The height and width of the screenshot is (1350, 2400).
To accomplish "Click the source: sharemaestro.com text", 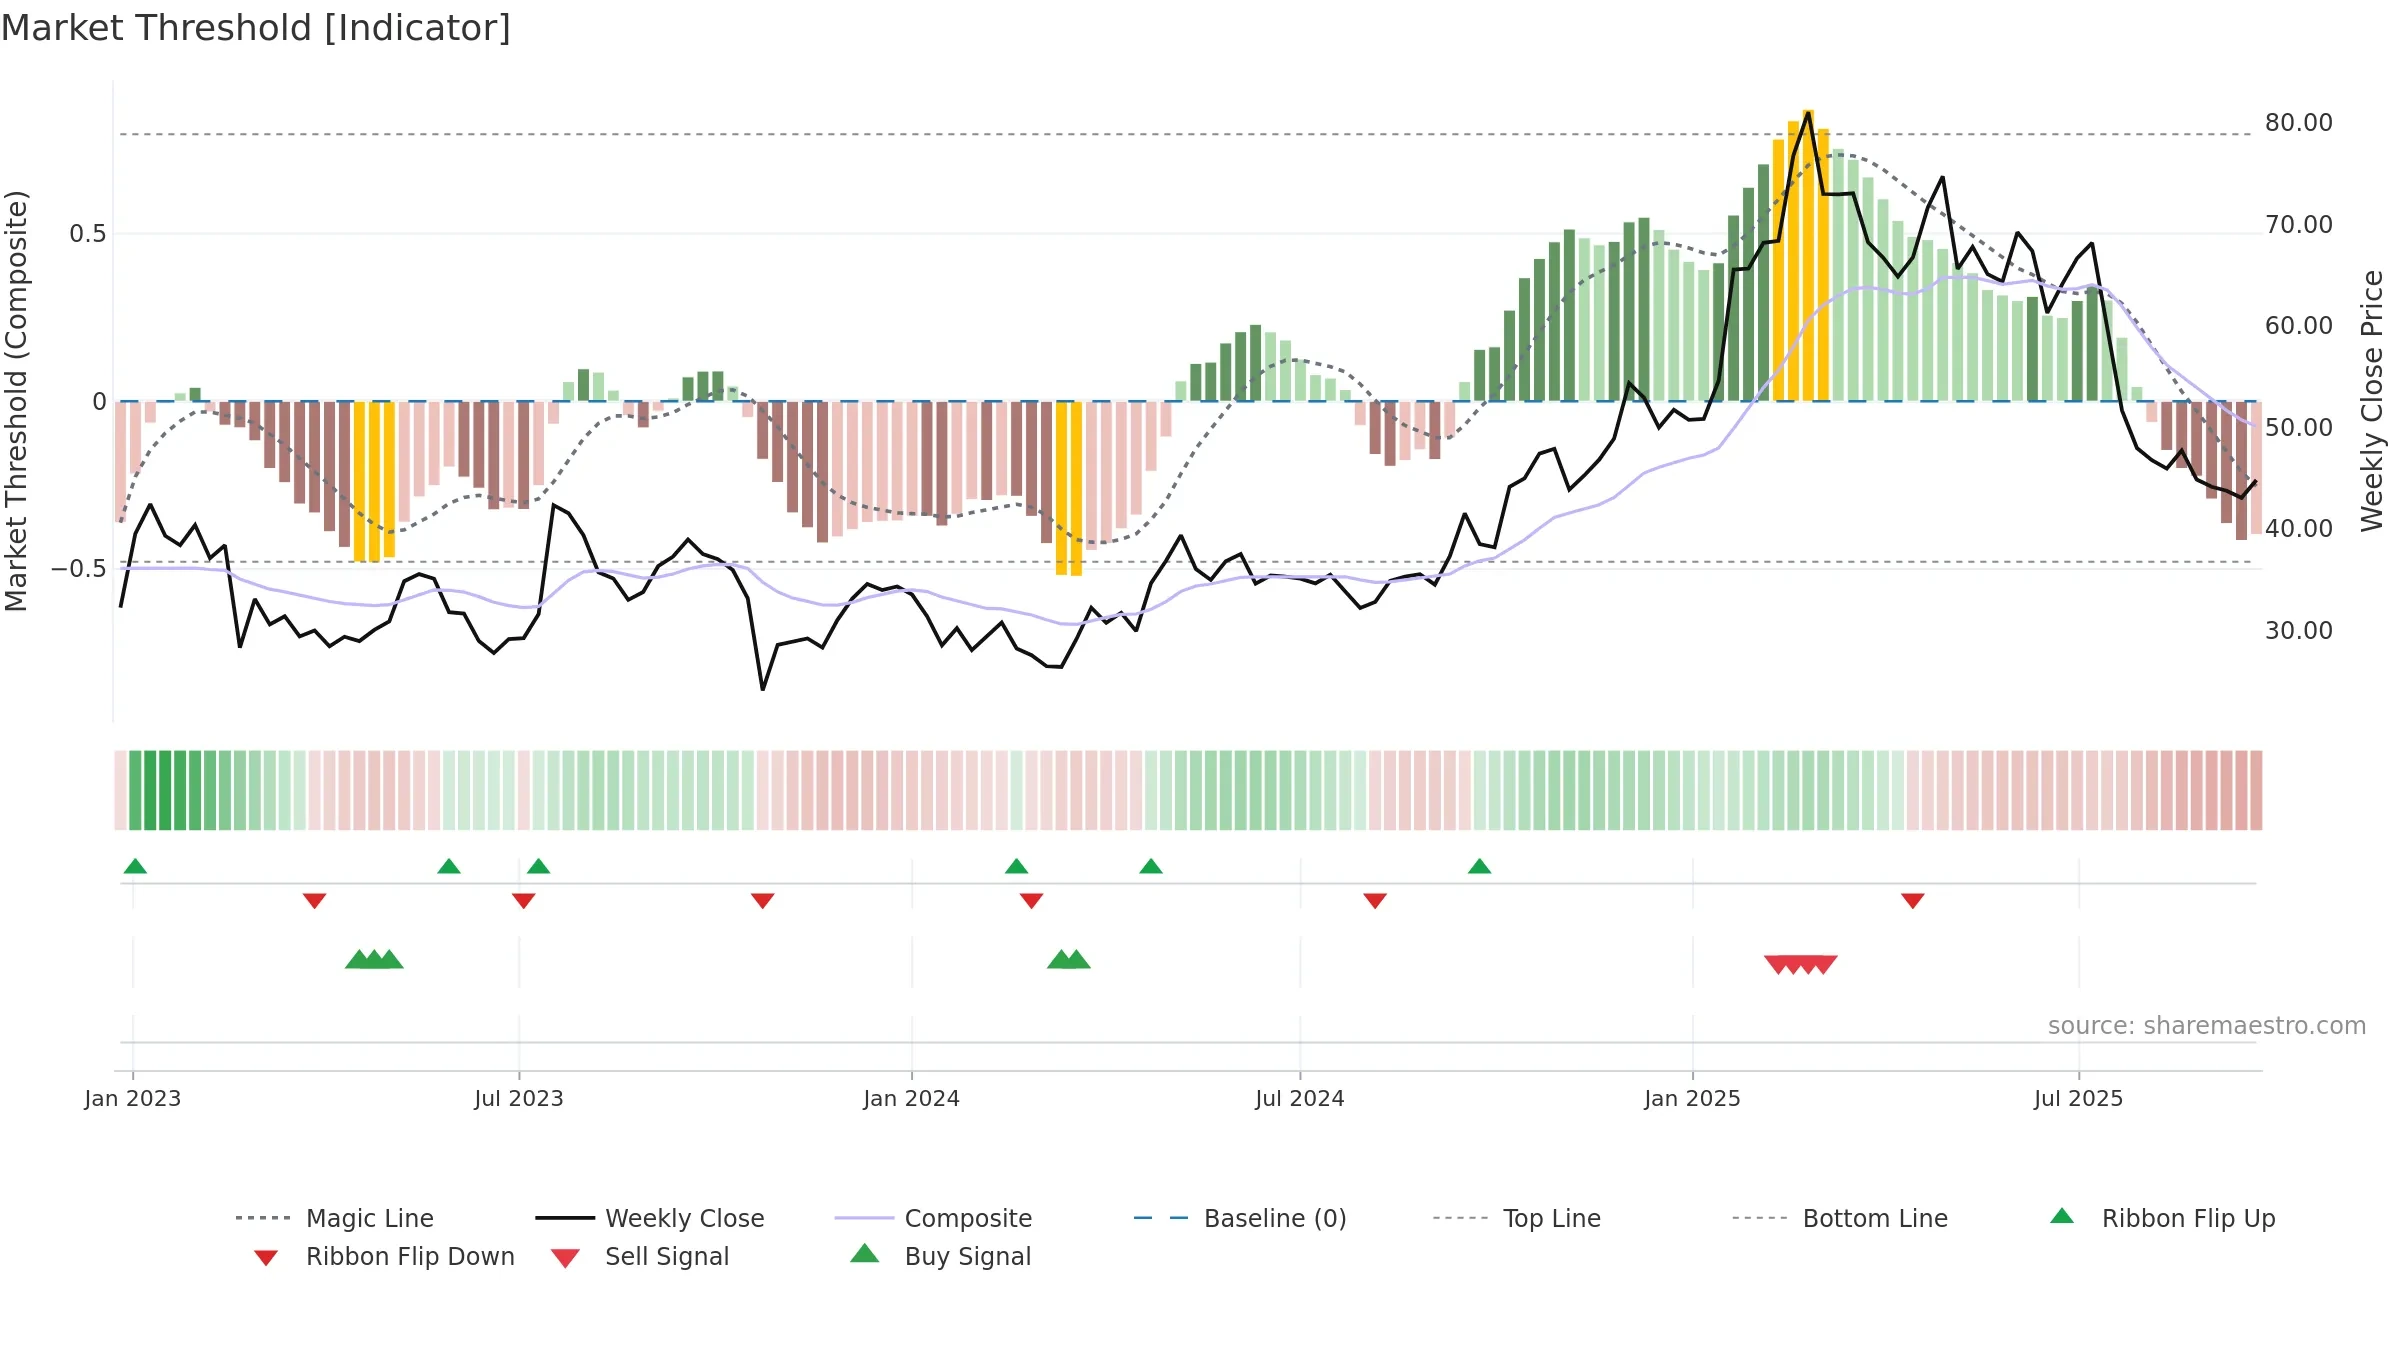I will coord(2207,1026).
